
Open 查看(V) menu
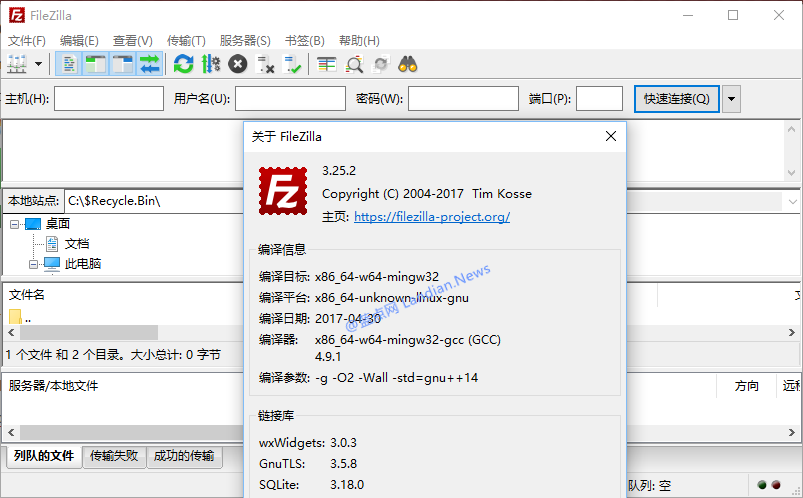click(133, 40)
